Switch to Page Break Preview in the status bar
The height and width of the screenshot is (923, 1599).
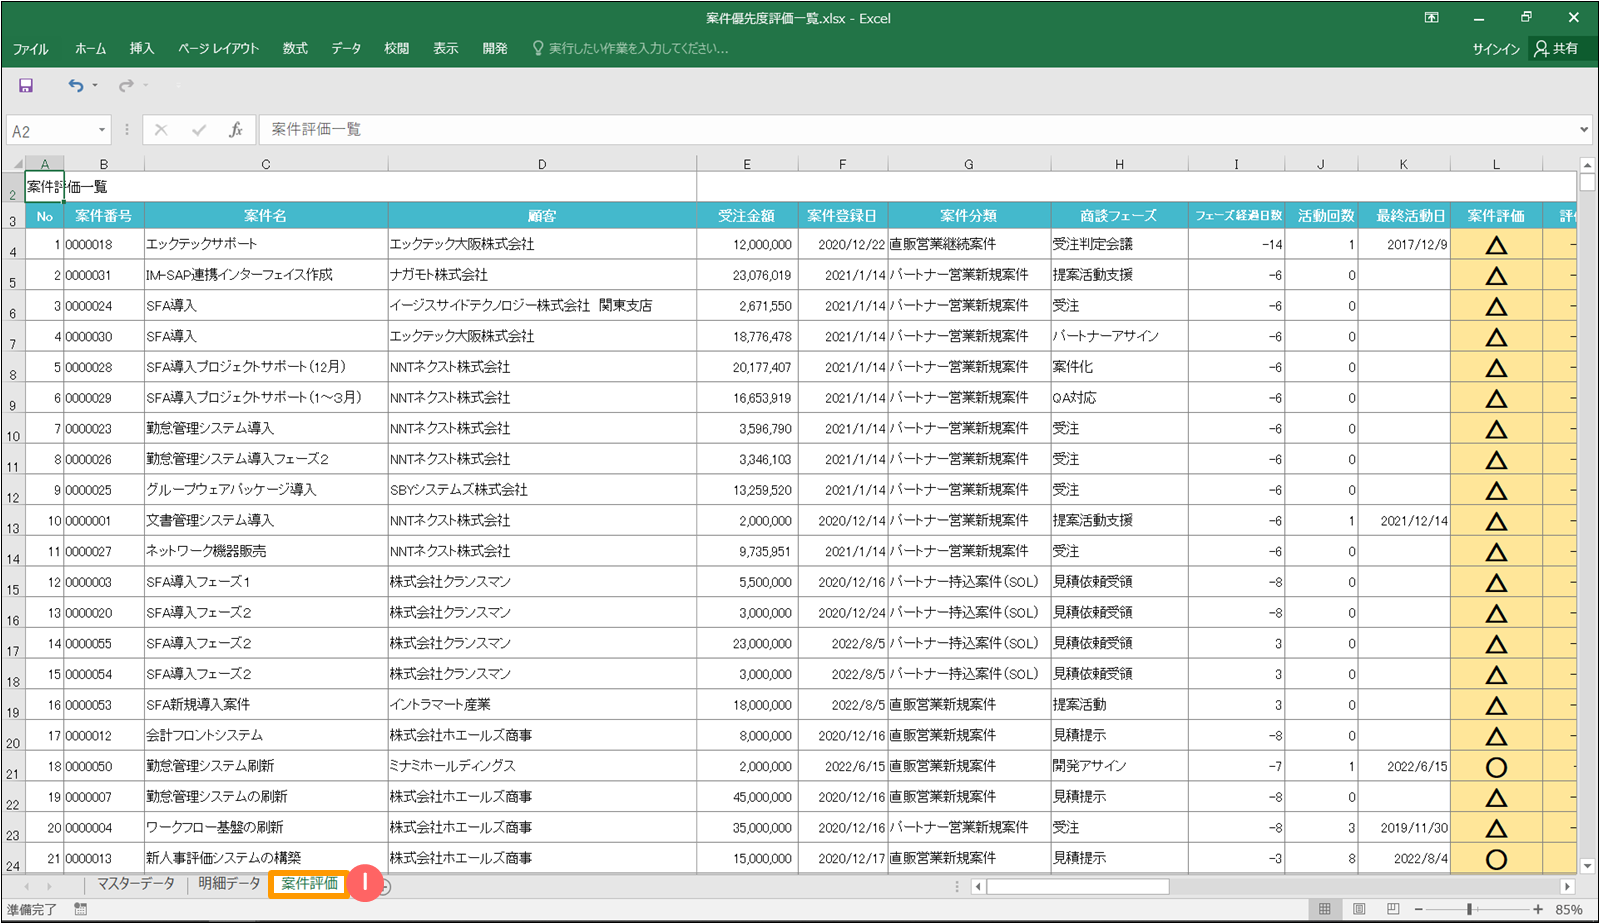pos(1392,909)
